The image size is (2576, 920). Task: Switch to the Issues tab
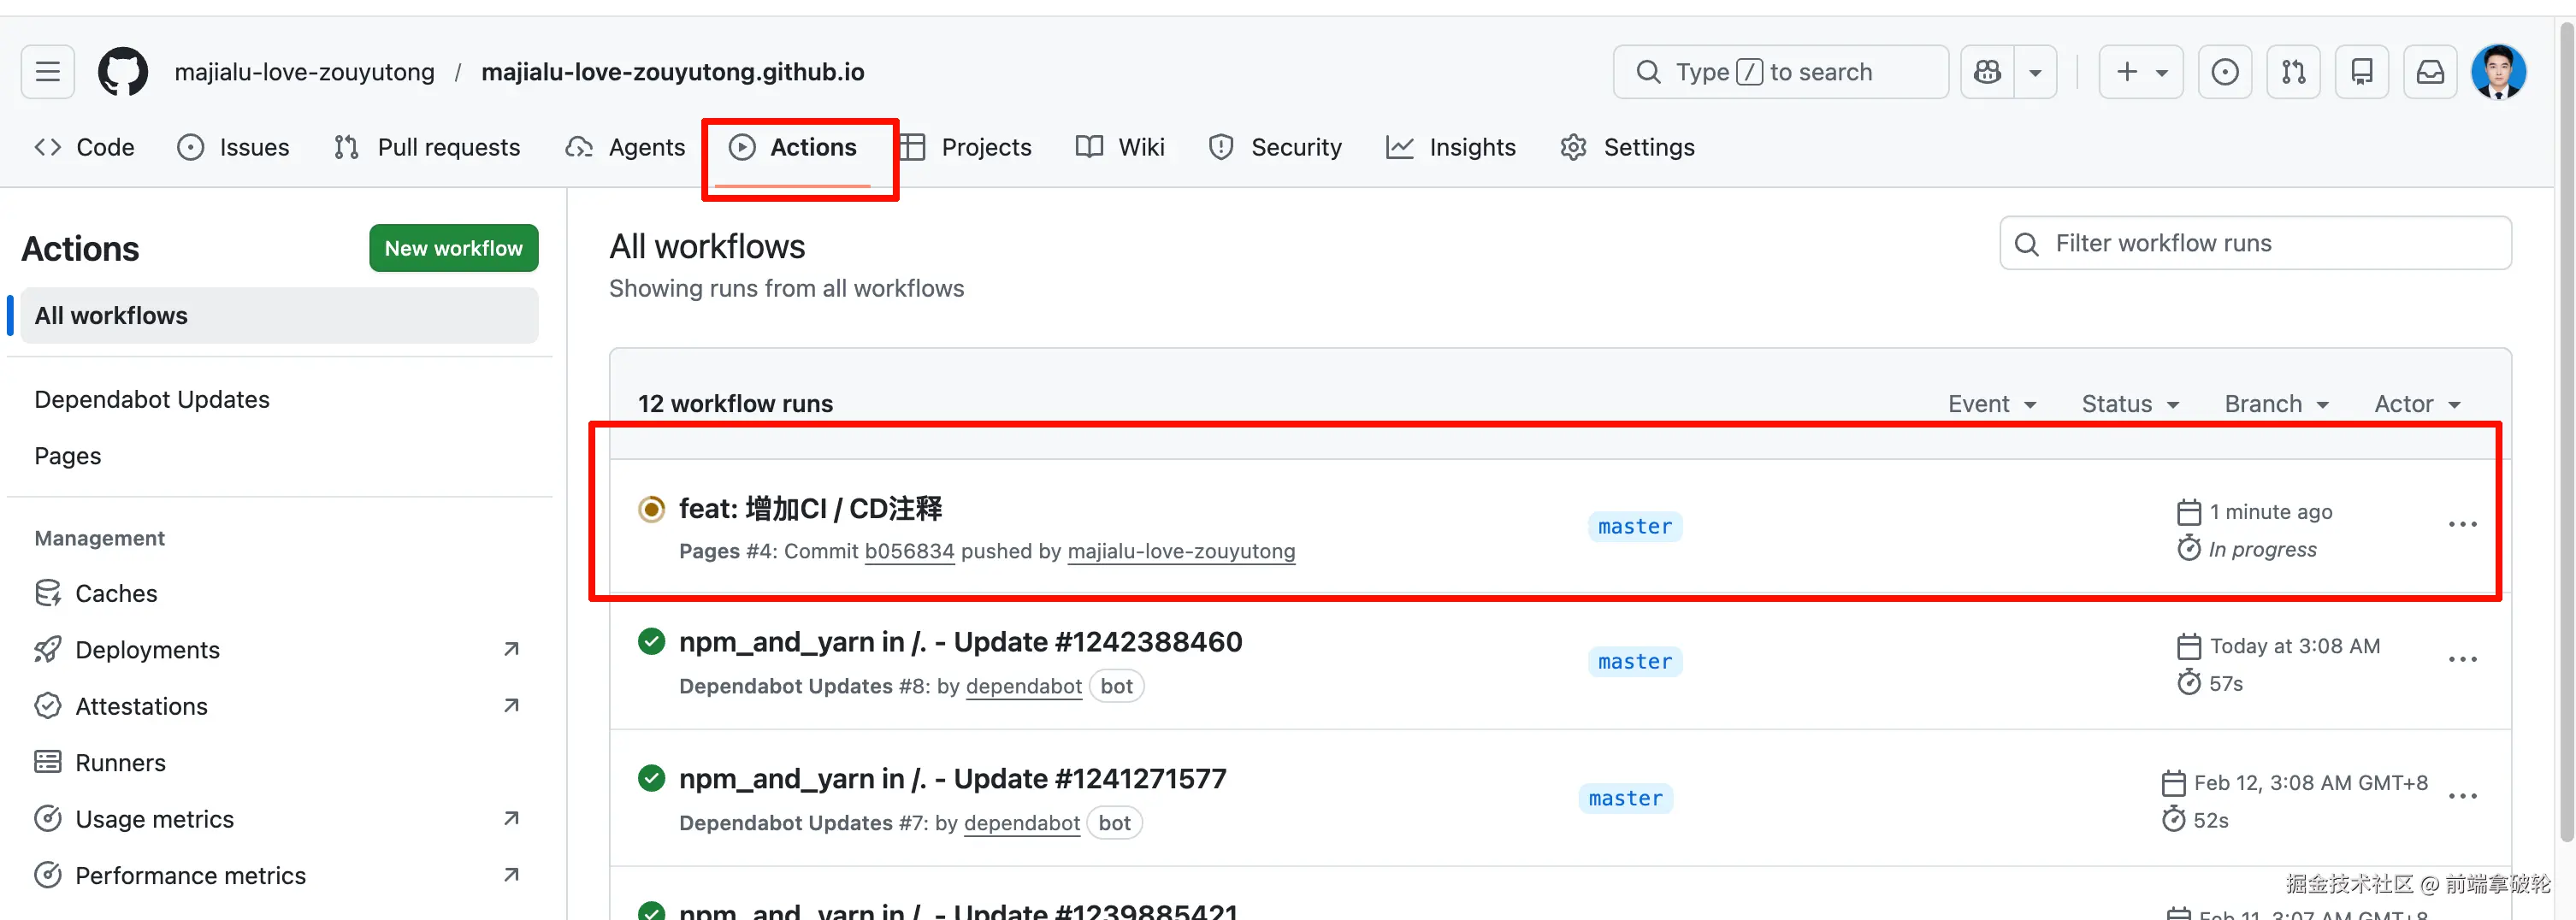[233, 147]
